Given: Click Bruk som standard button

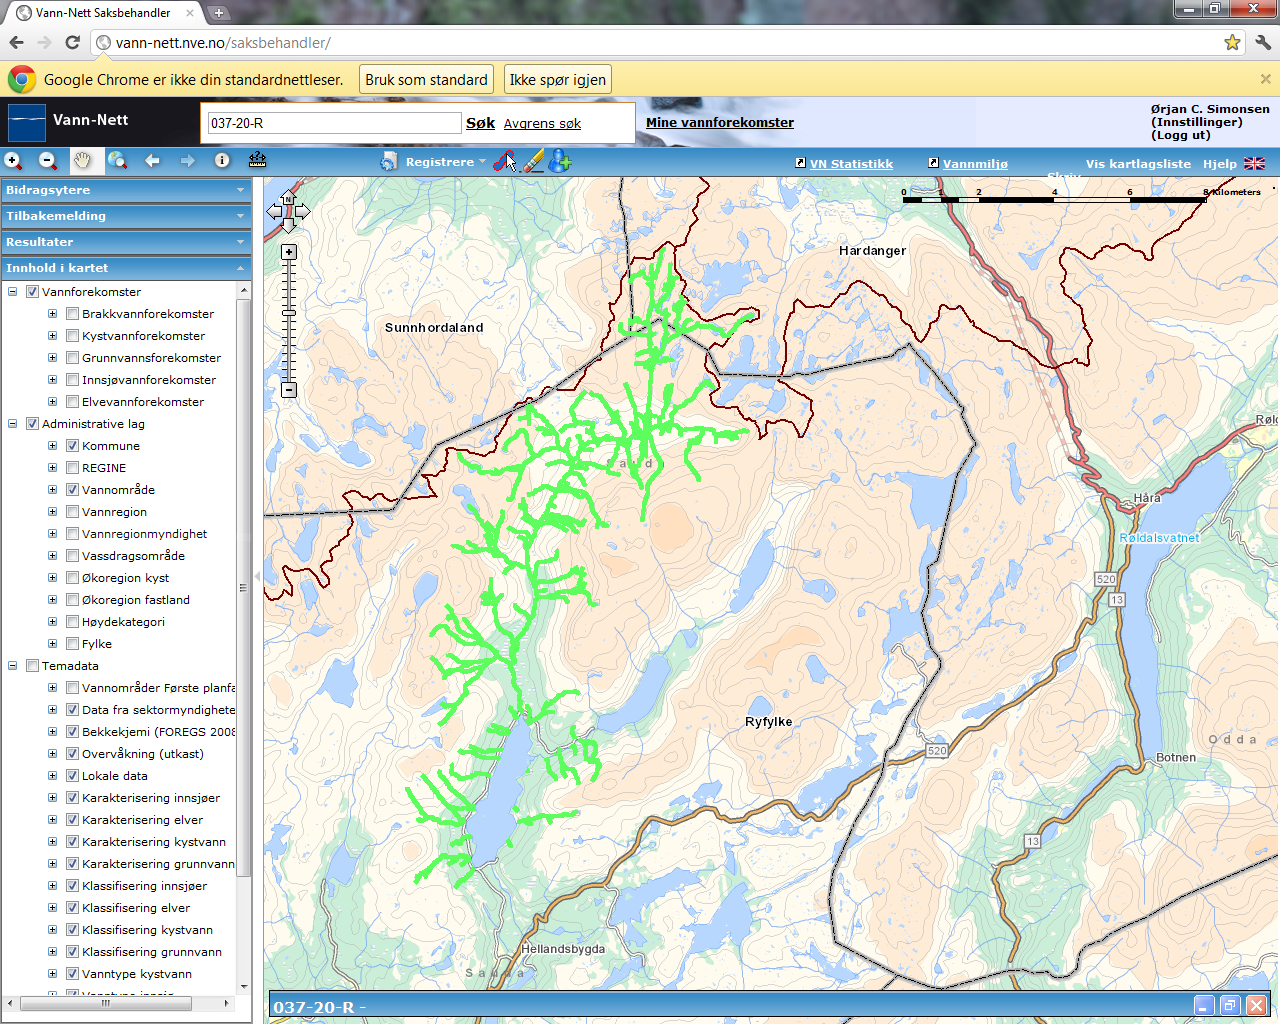Looking at the screenshot, I should [x=426, y=80].
